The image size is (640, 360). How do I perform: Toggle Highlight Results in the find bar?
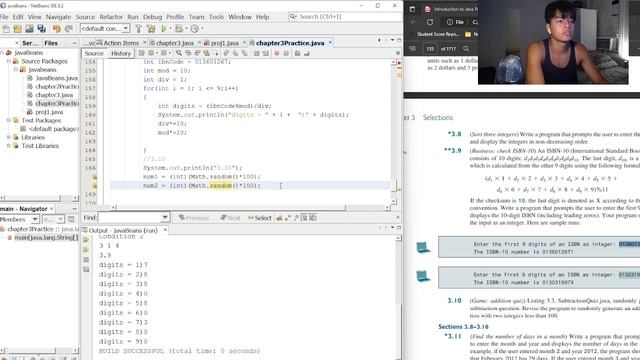tap(304, 218)
